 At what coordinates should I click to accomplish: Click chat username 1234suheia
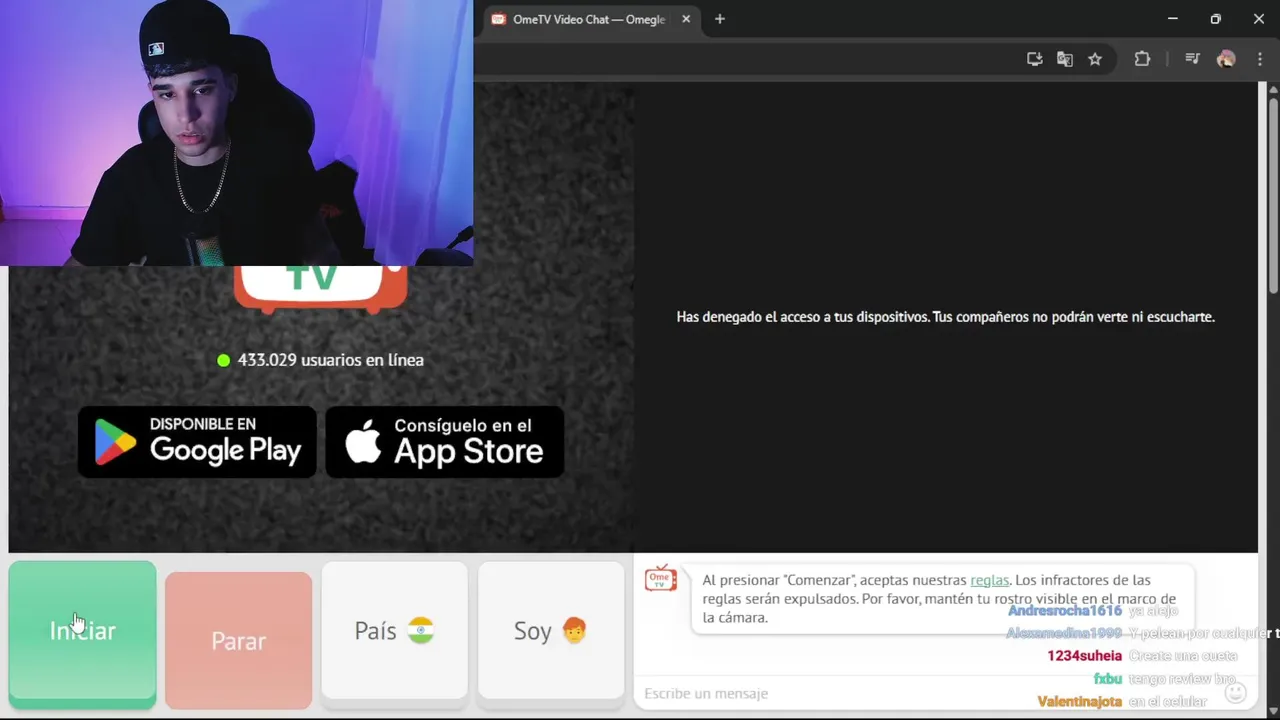coord(1084,656)
